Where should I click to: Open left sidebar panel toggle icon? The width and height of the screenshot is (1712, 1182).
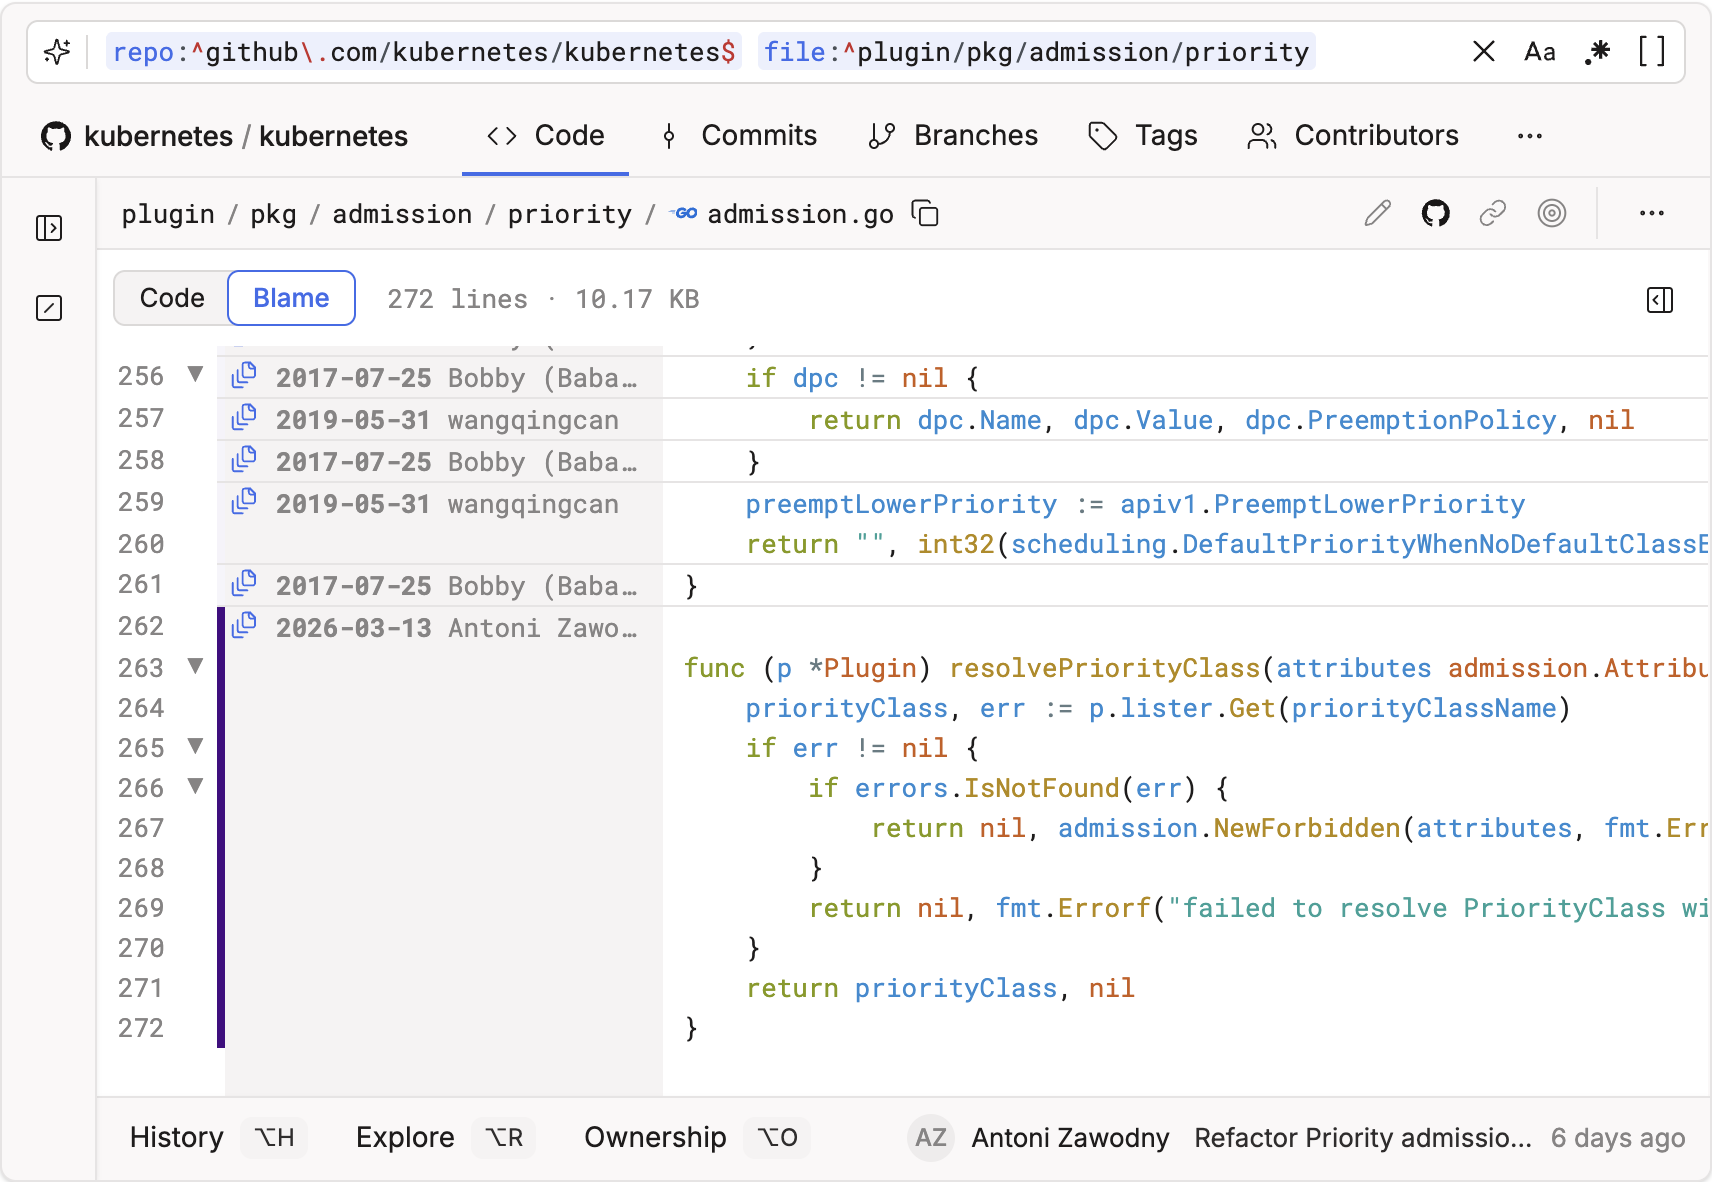click(x=49, y=228)
